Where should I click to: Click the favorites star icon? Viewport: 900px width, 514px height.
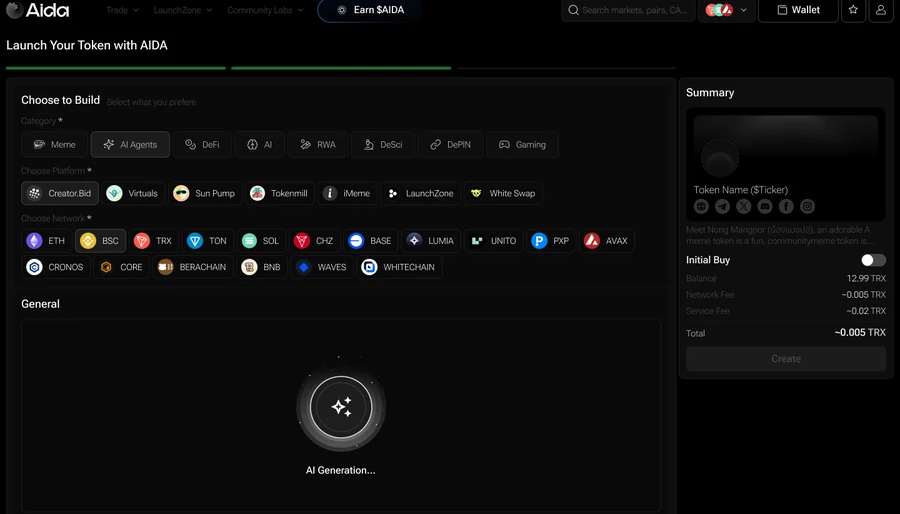click(x=853, y=10)
